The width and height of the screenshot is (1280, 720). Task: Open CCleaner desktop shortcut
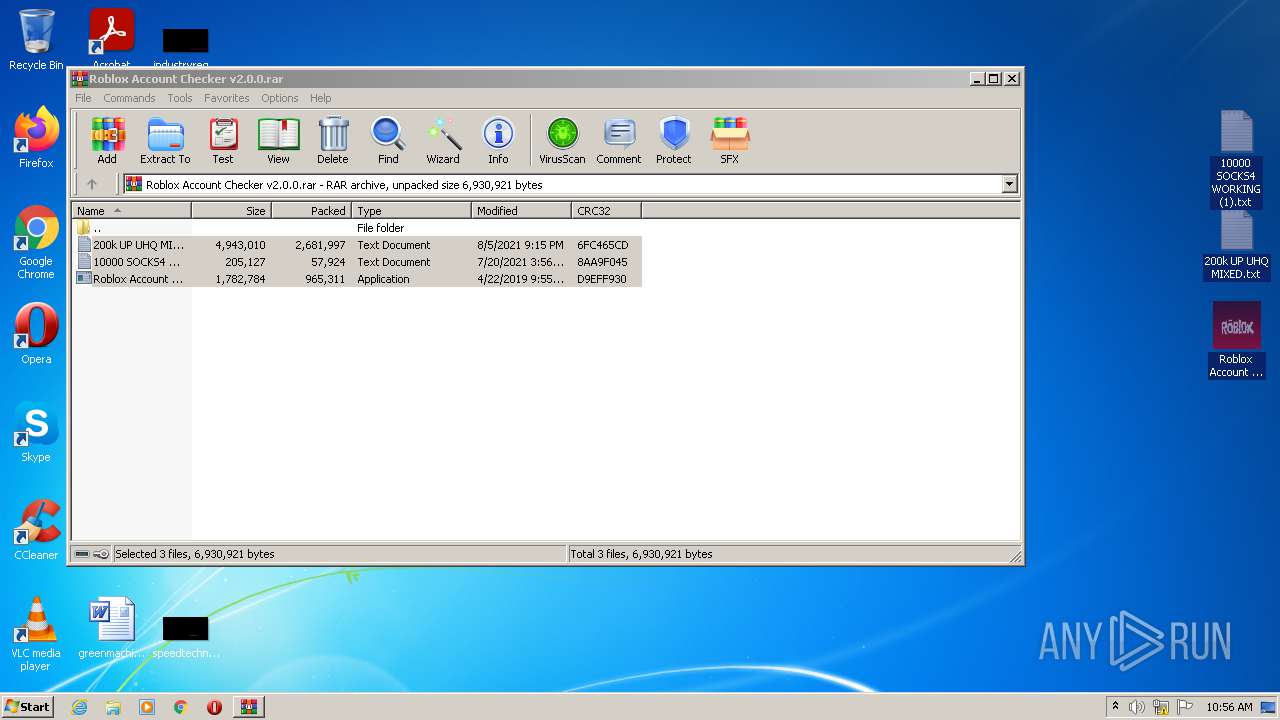tap(36, 530)
